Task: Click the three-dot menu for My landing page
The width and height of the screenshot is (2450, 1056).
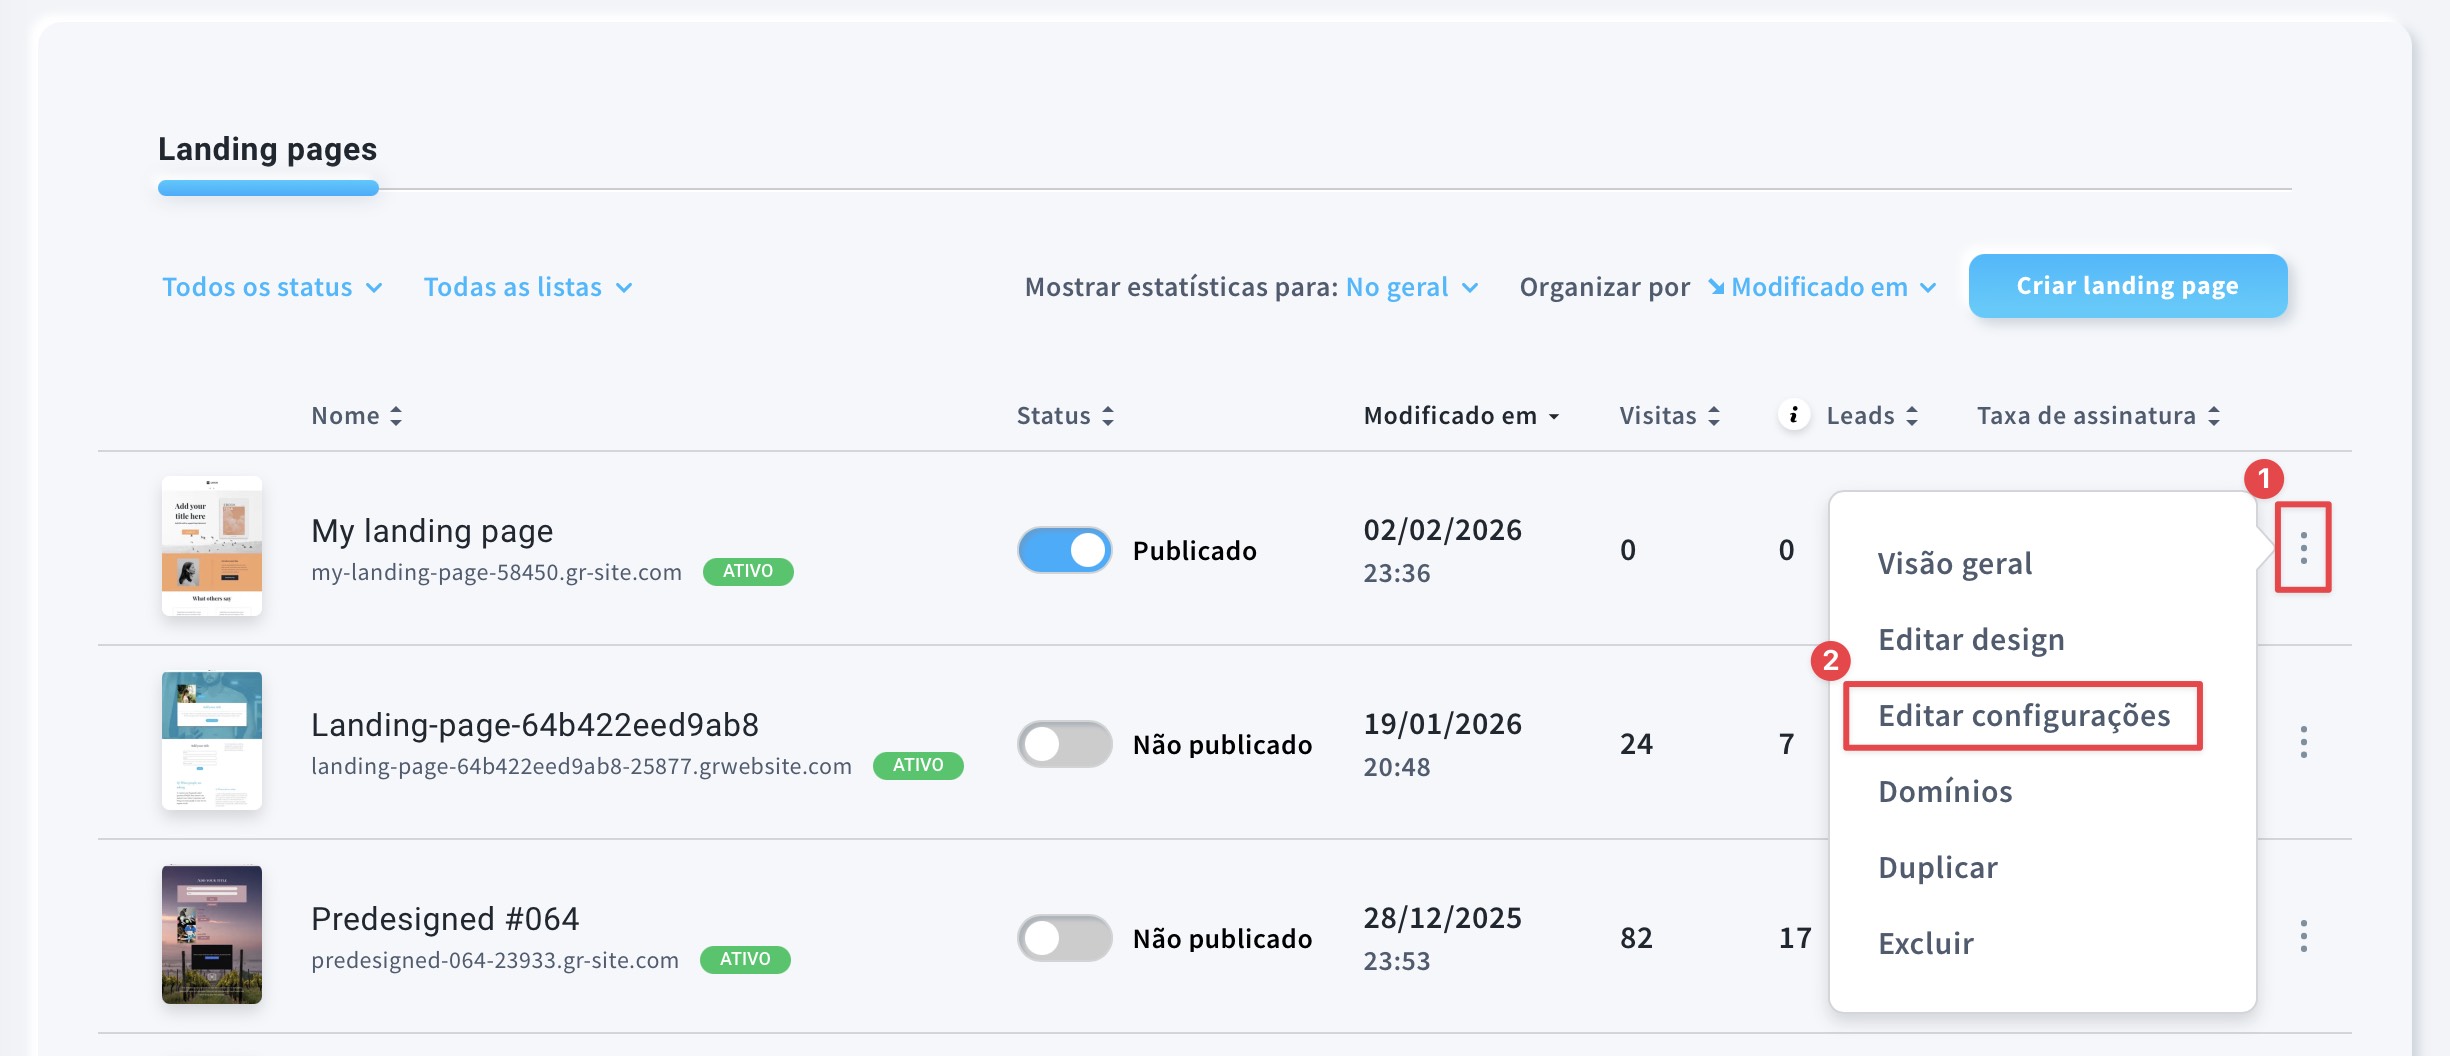Action: pyautogui.click(x=2303, y=548)
